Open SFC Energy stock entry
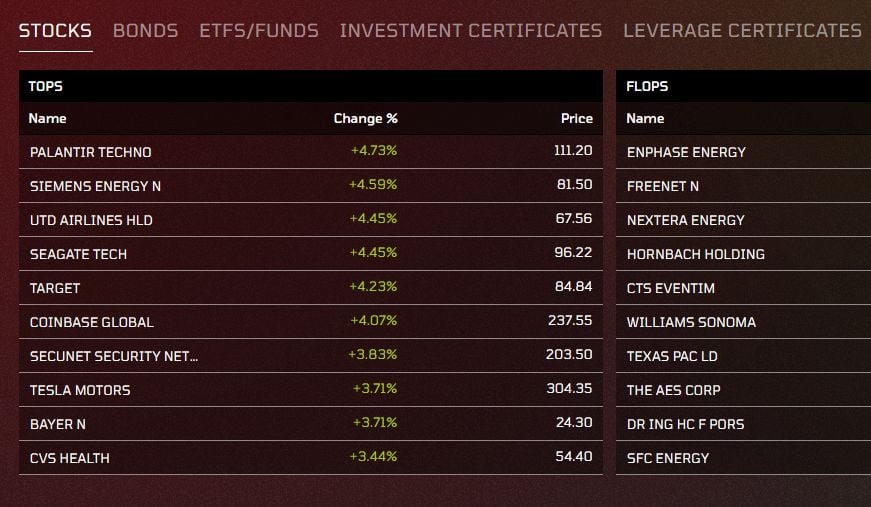 pyautogui.click(x=668, y=458)
